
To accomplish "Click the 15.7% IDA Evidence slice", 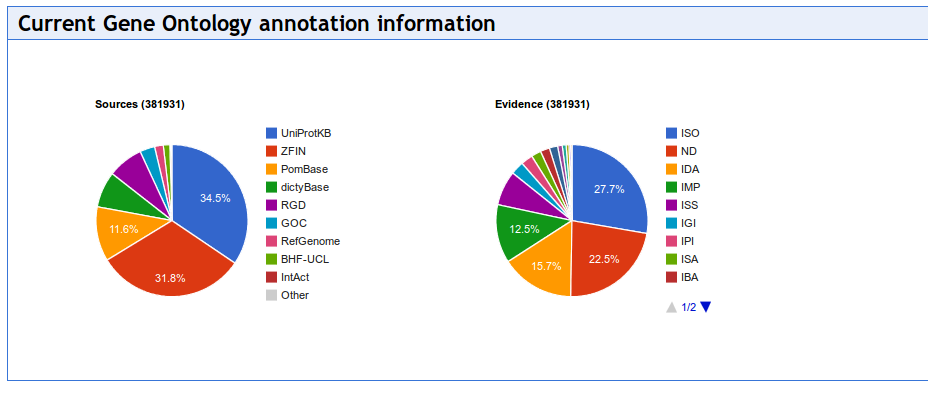I will click(544, 266).
